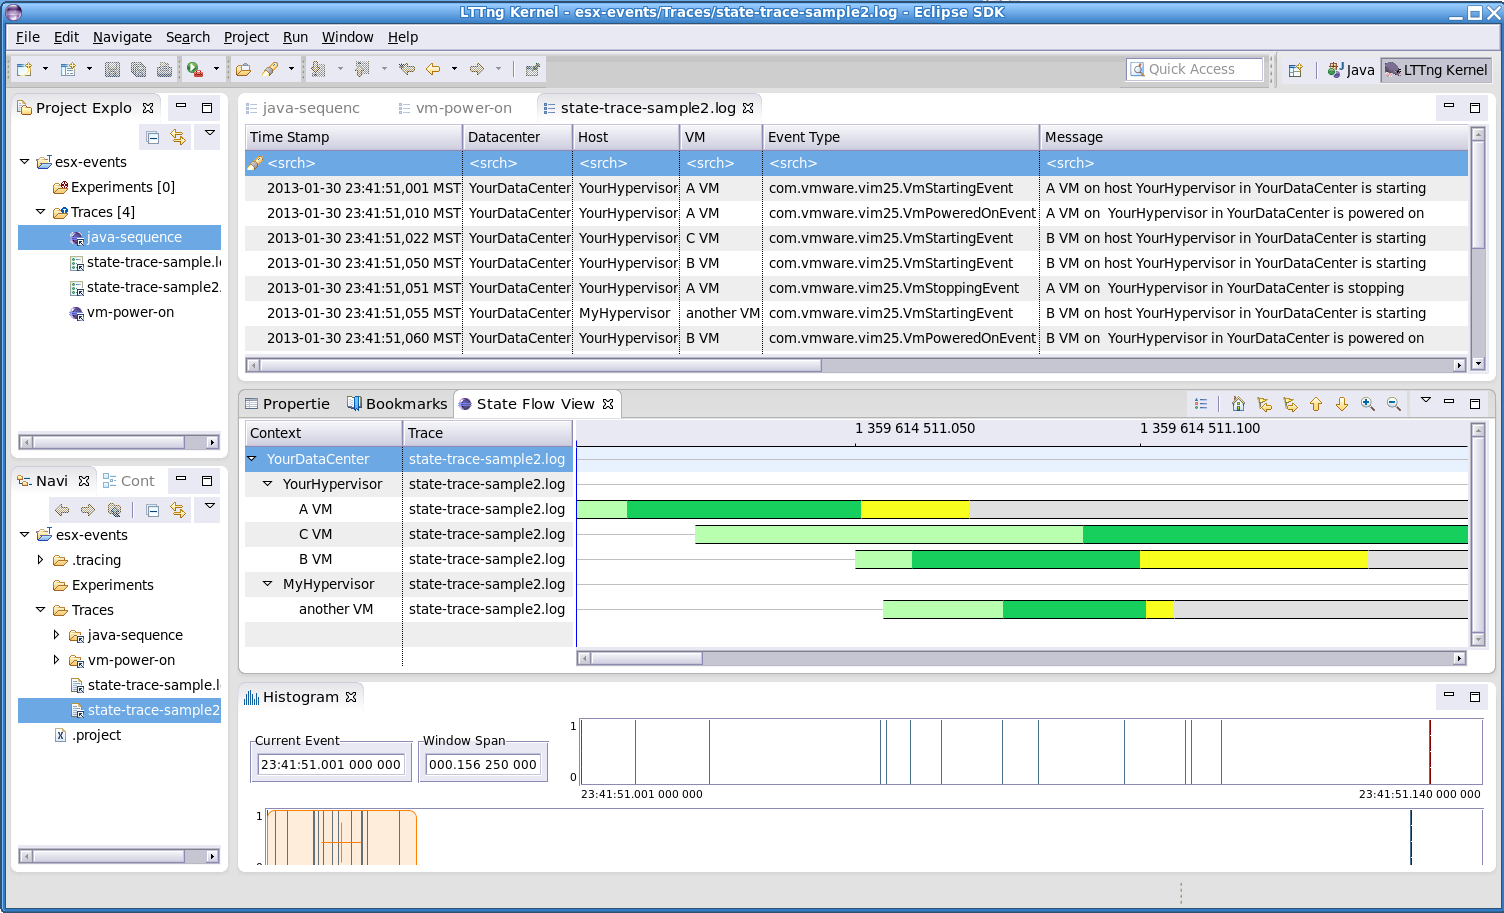Open the Navigate menu
The width and height of the screenshot is (1504, 913).
coord(122,37)
